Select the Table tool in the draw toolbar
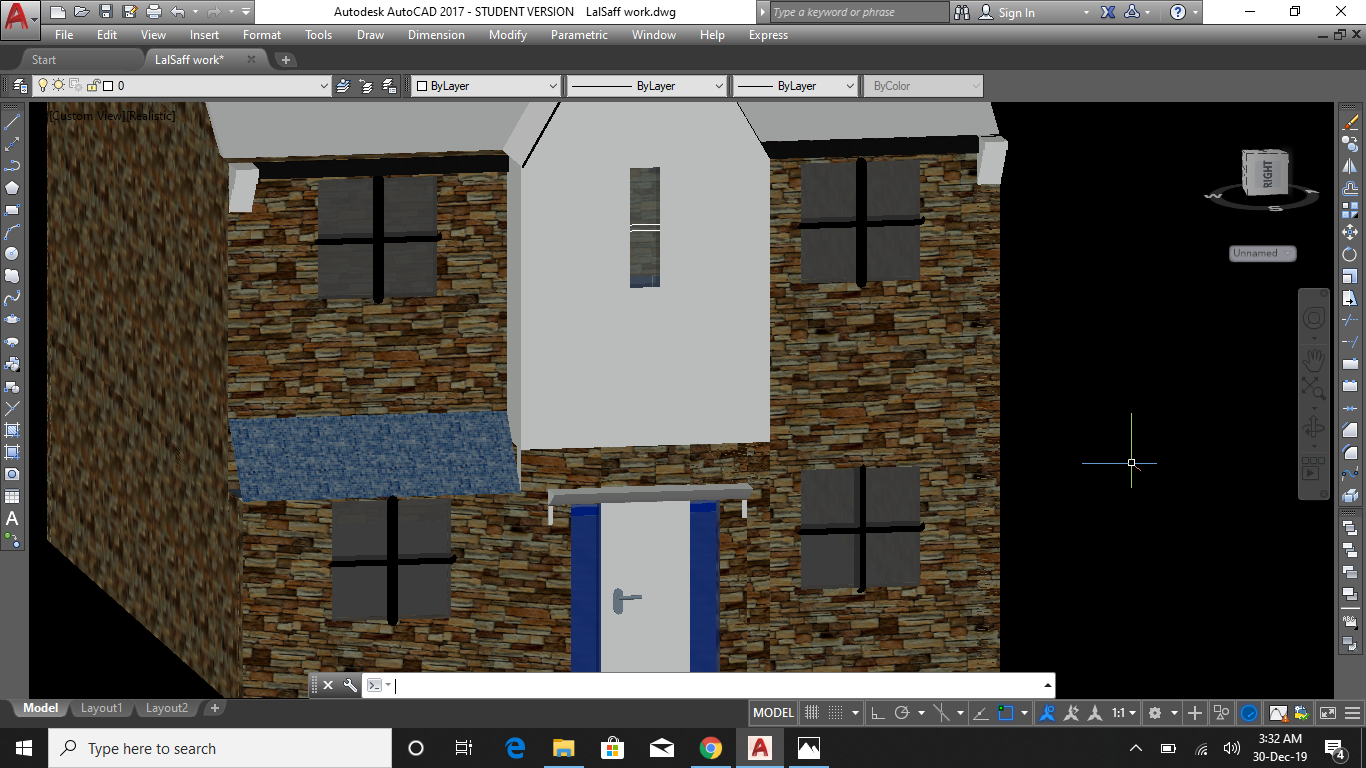 (x=13, y=495)
